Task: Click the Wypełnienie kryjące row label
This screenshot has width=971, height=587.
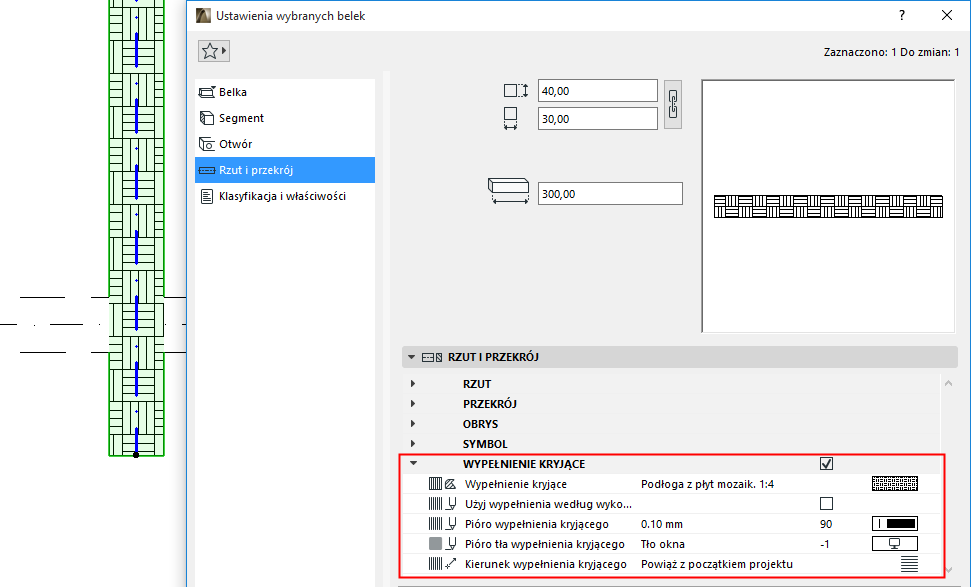Action: pos(515,484)
